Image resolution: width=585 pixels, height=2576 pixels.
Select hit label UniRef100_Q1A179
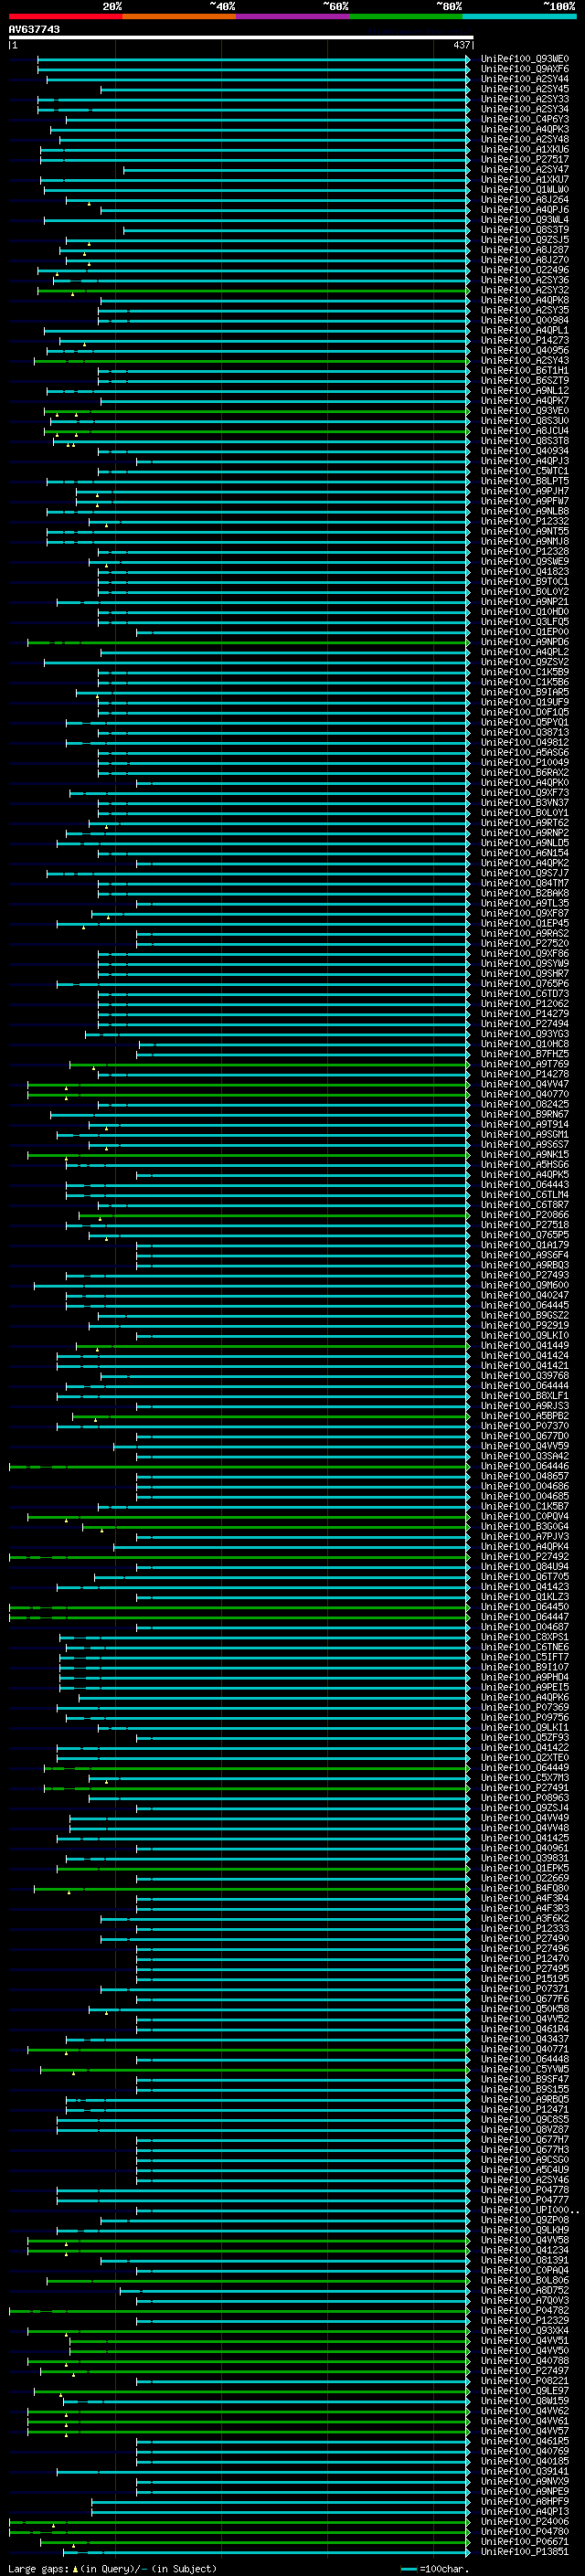coord(525,1245)
